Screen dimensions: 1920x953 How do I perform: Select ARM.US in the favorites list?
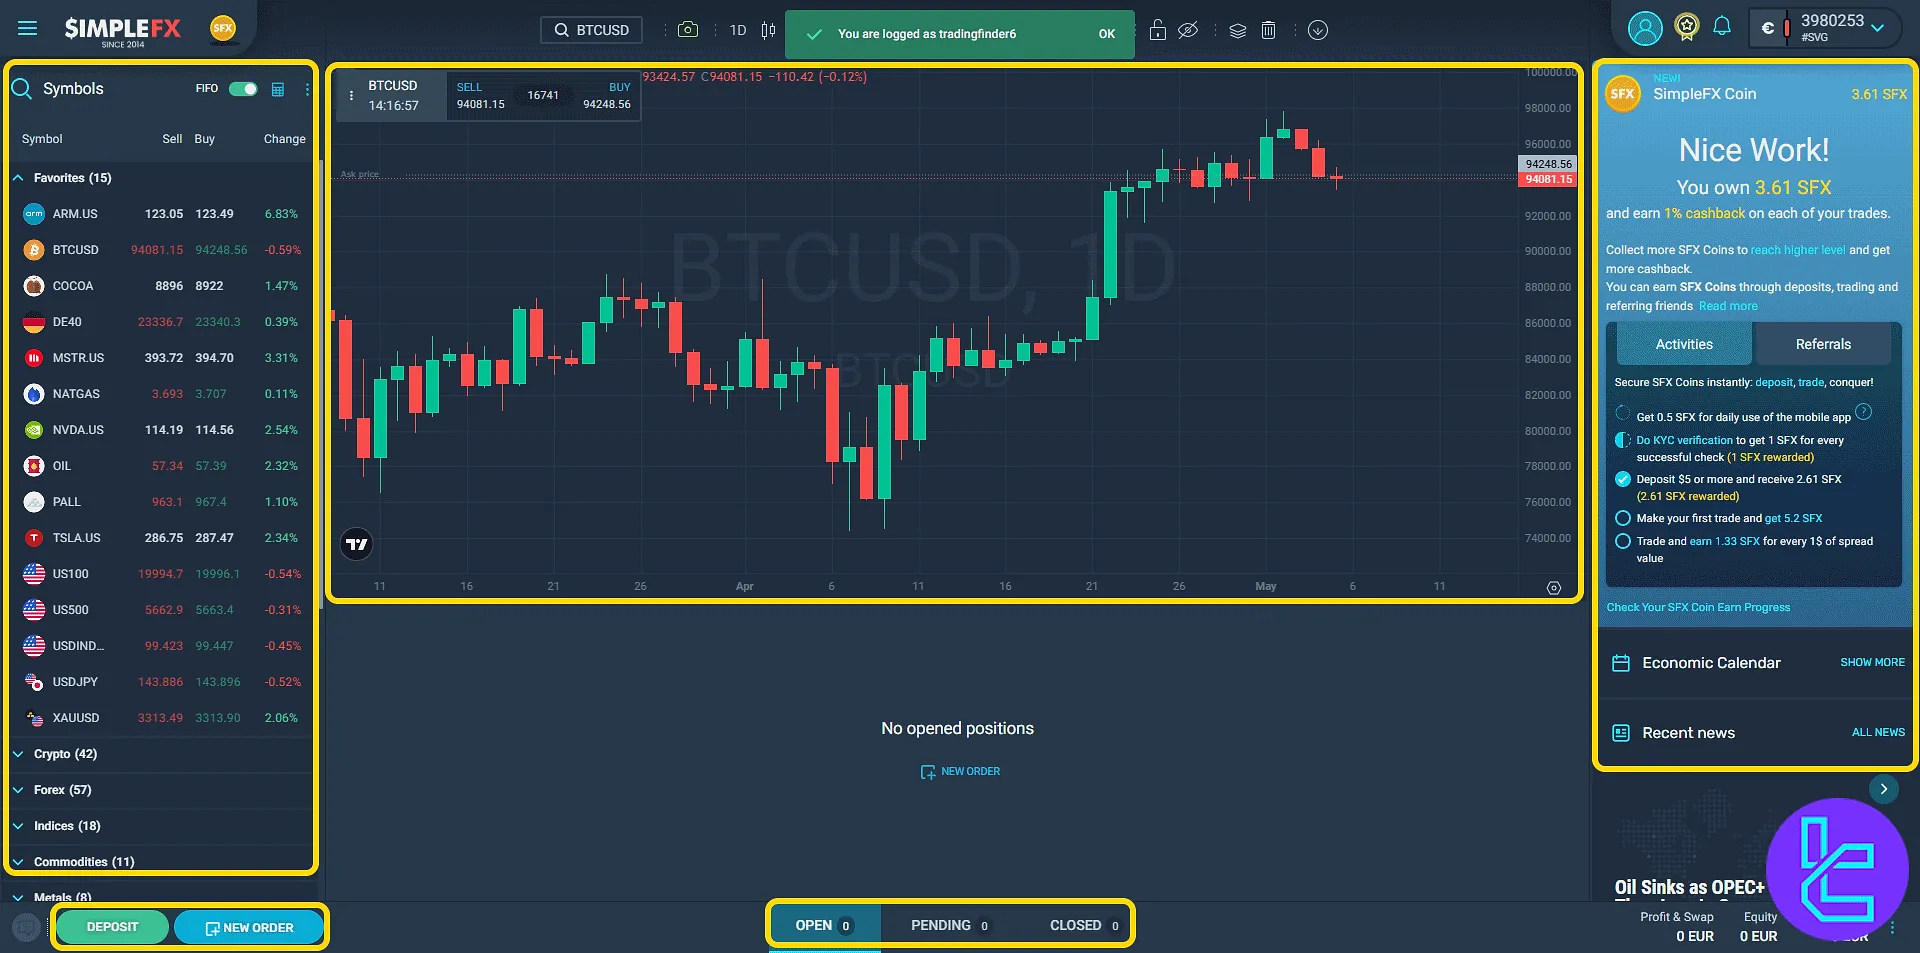[161, 214]
